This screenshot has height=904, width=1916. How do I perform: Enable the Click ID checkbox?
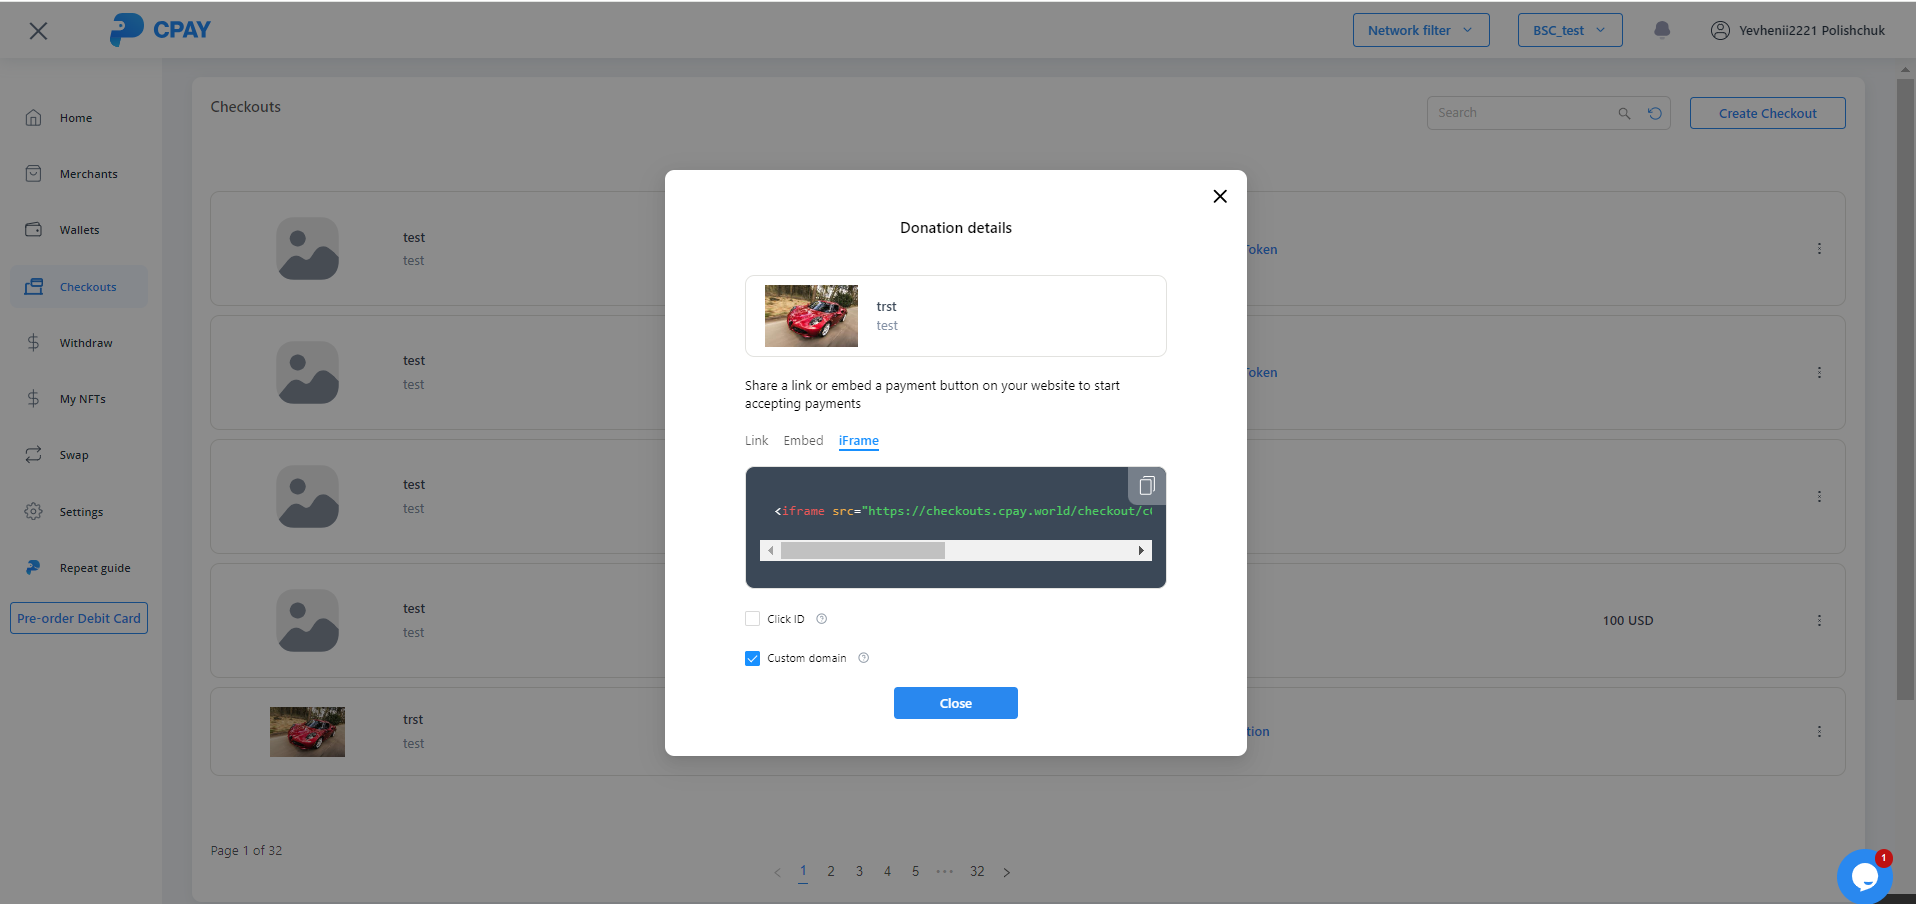[753, 619]
